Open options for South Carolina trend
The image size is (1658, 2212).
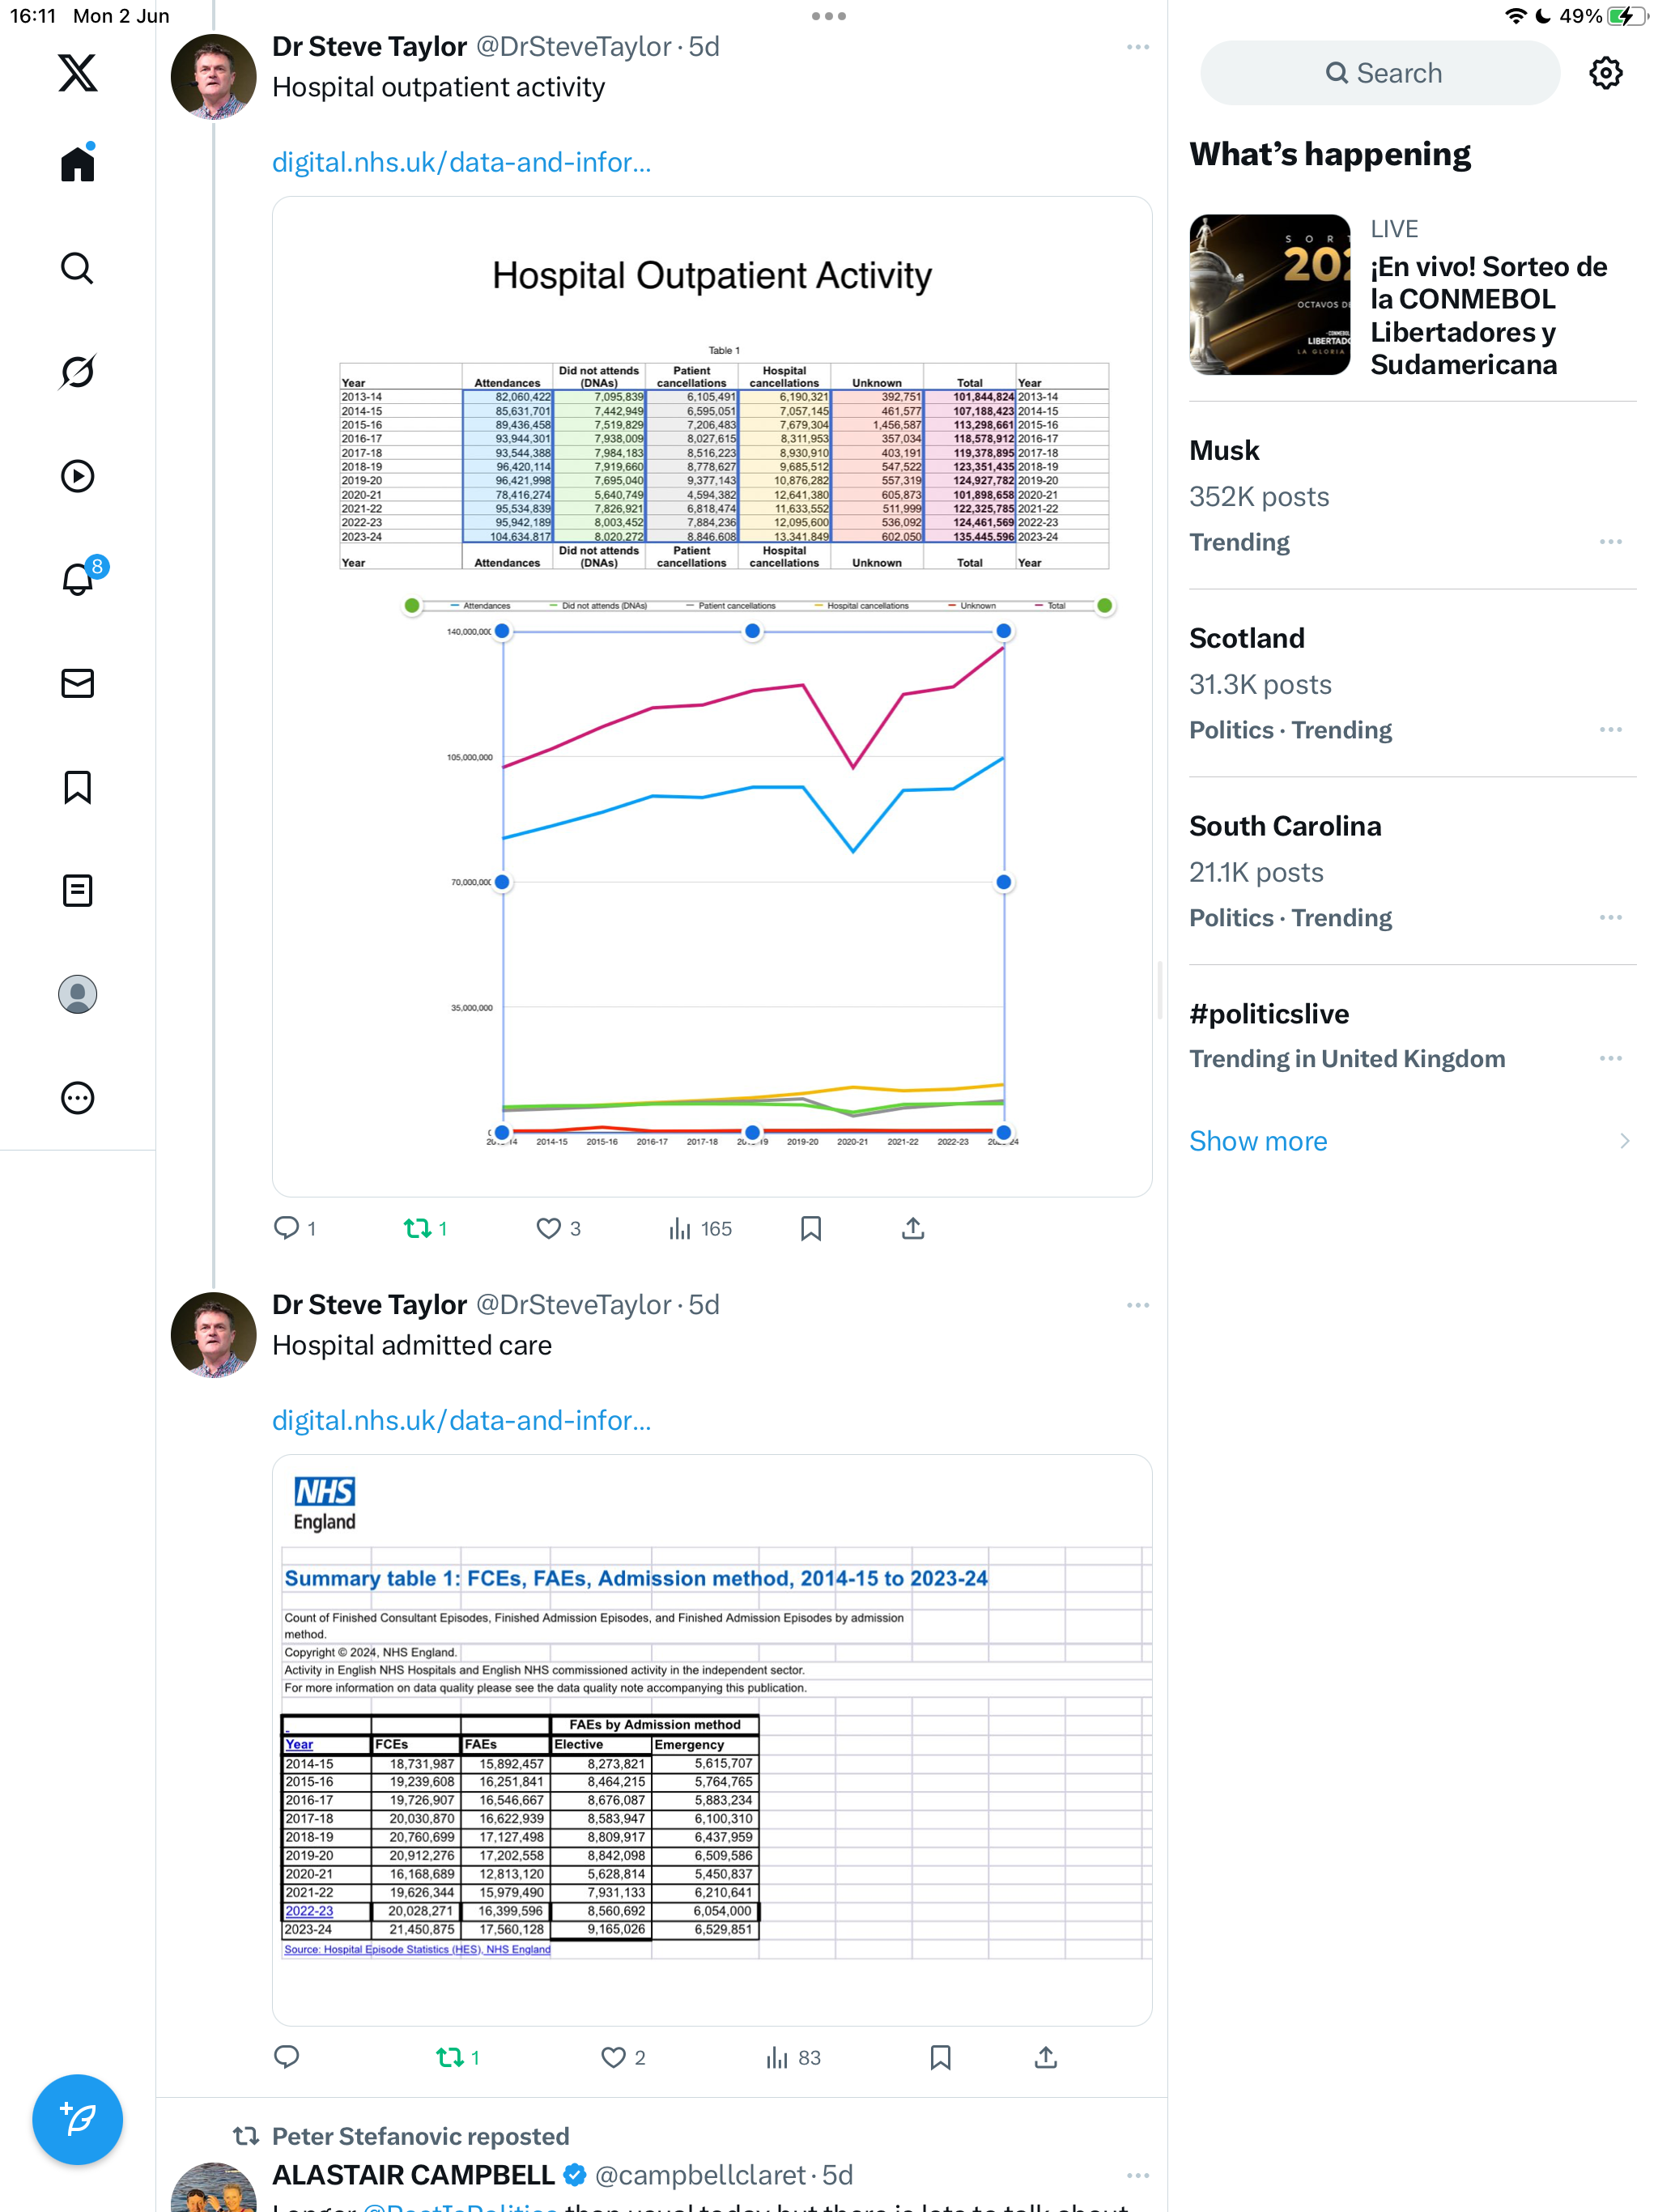coord(1610,918)
